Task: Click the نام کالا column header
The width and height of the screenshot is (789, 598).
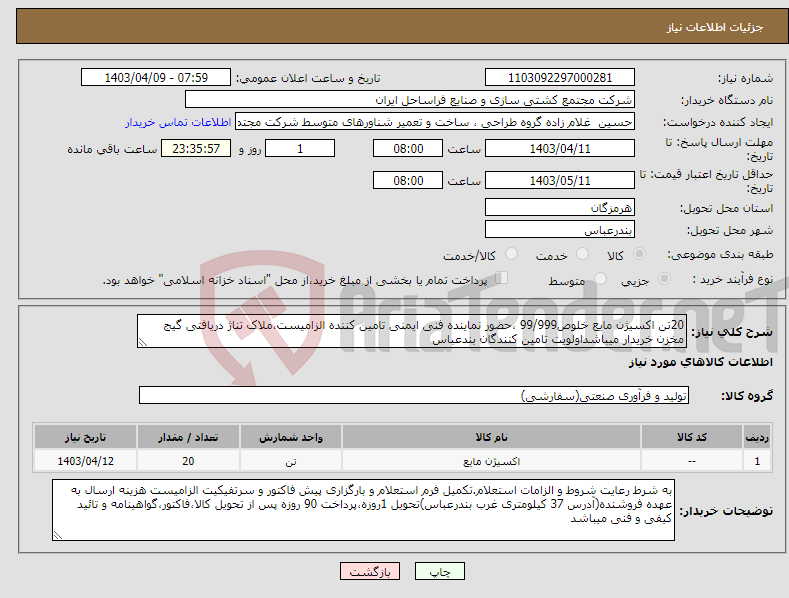Action: tap(491, 437)
